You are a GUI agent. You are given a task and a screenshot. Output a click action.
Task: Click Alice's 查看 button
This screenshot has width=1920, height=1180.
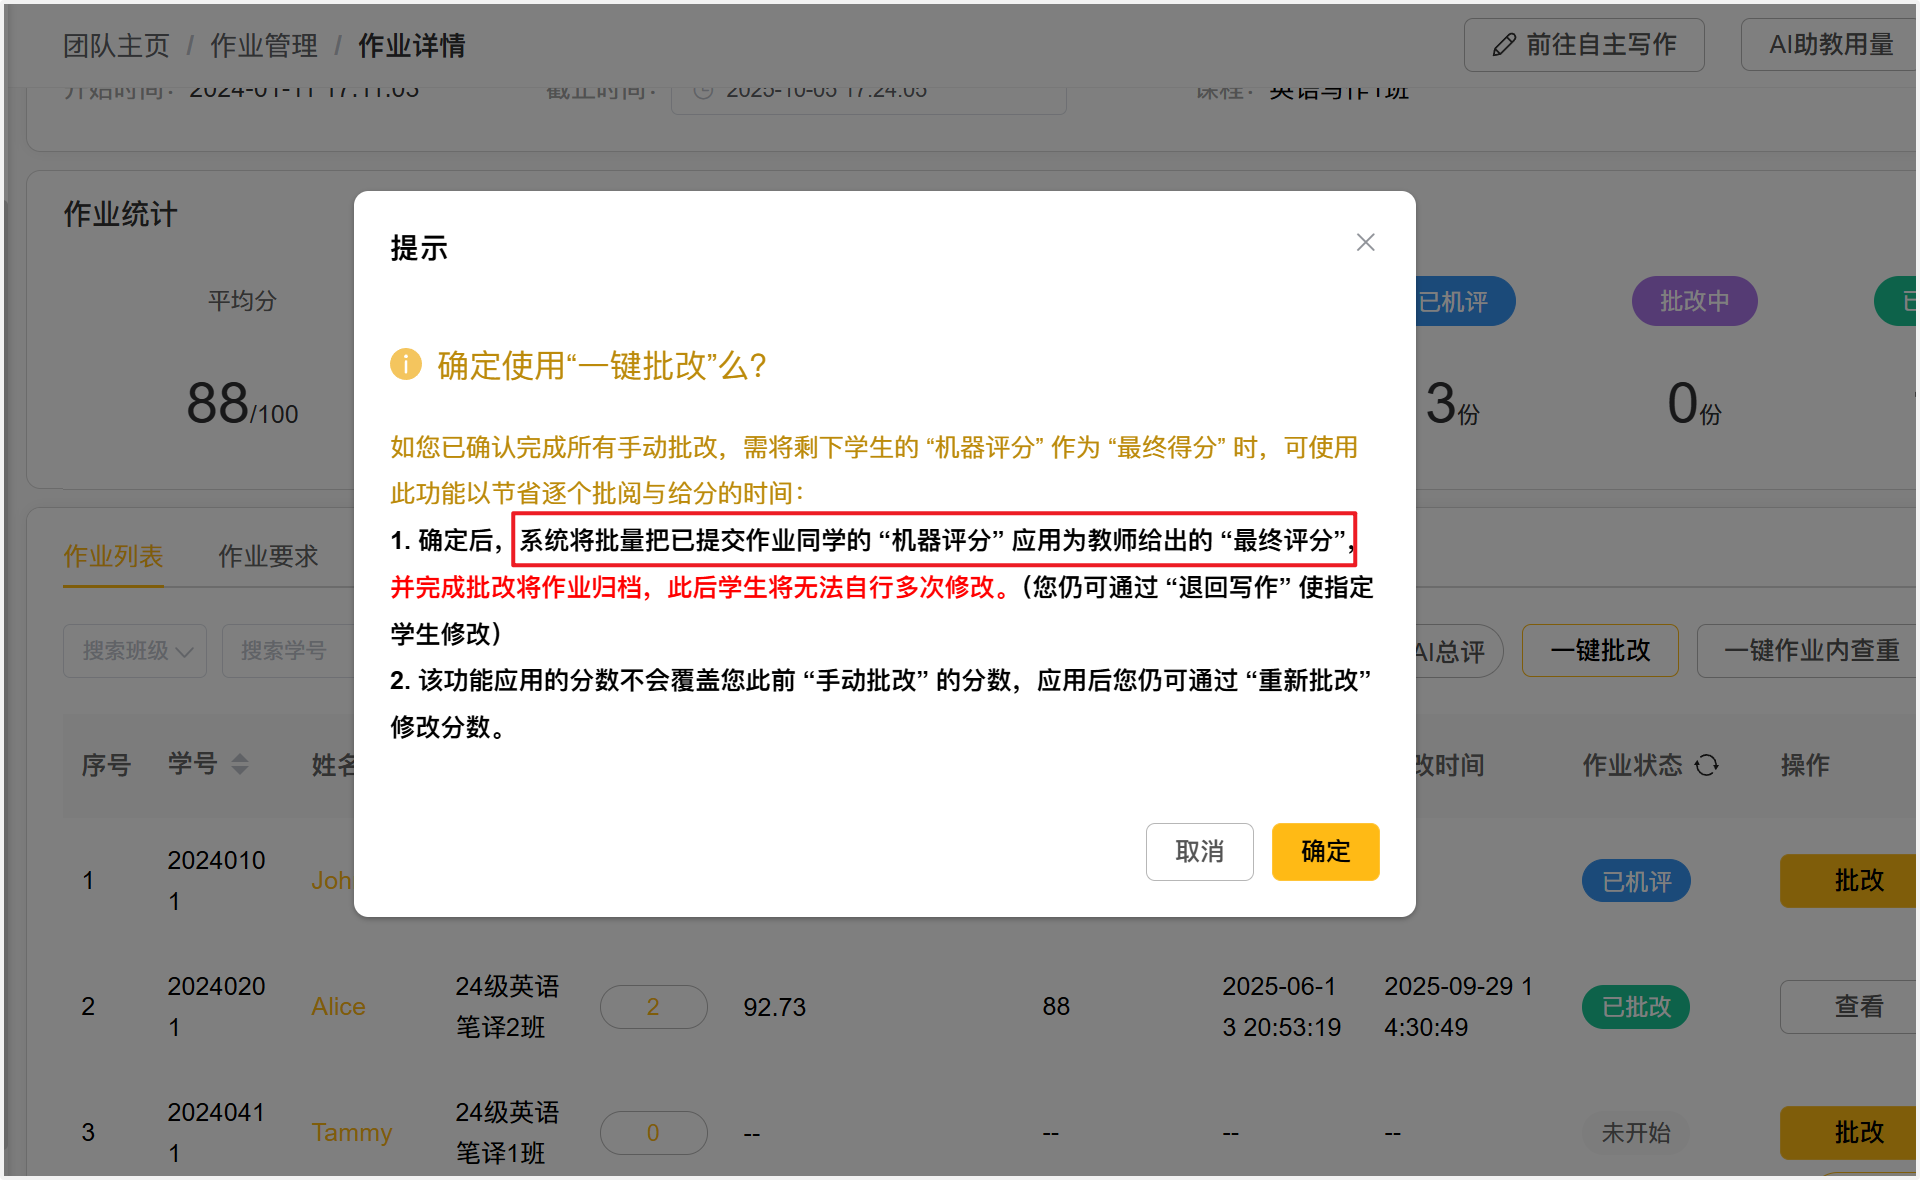tap(1858, 1007)
